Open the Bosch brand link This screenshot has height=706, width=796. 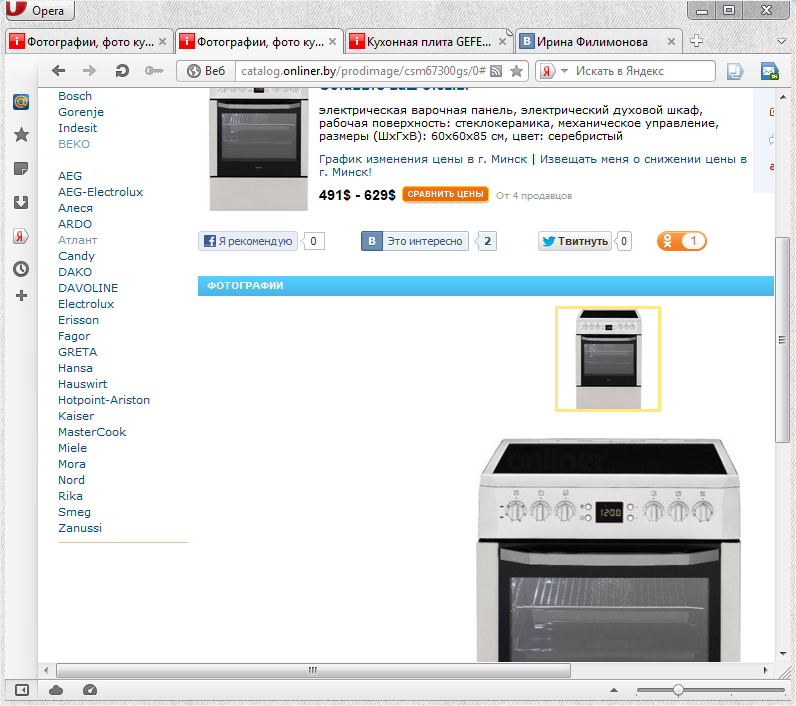75,96
